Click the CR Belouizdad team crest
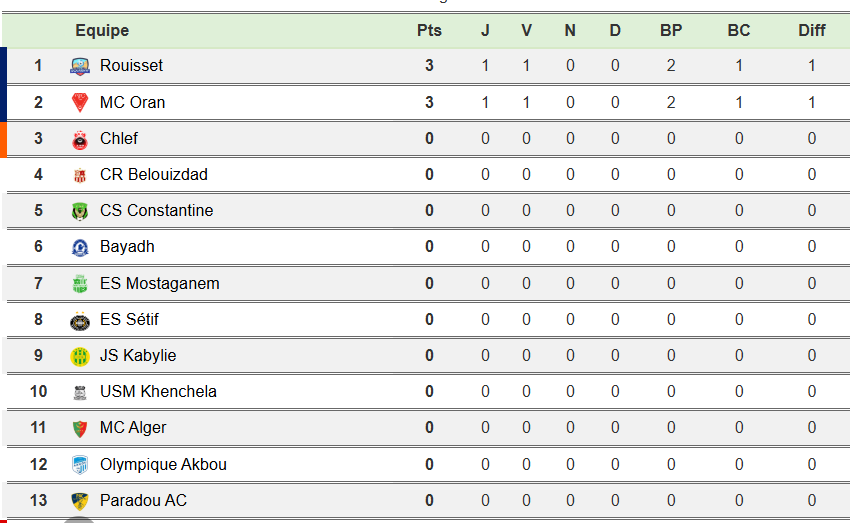 coord(80,175)
